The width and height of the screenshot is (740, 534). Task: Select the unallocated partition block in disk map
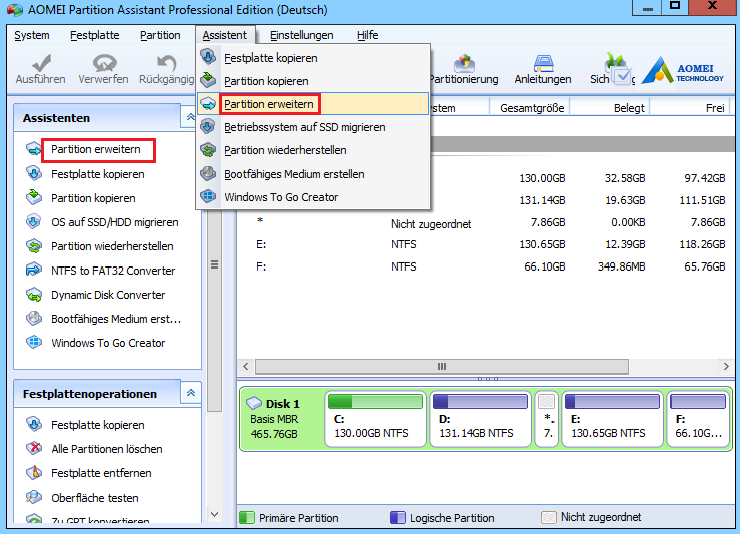click(547, 418)
